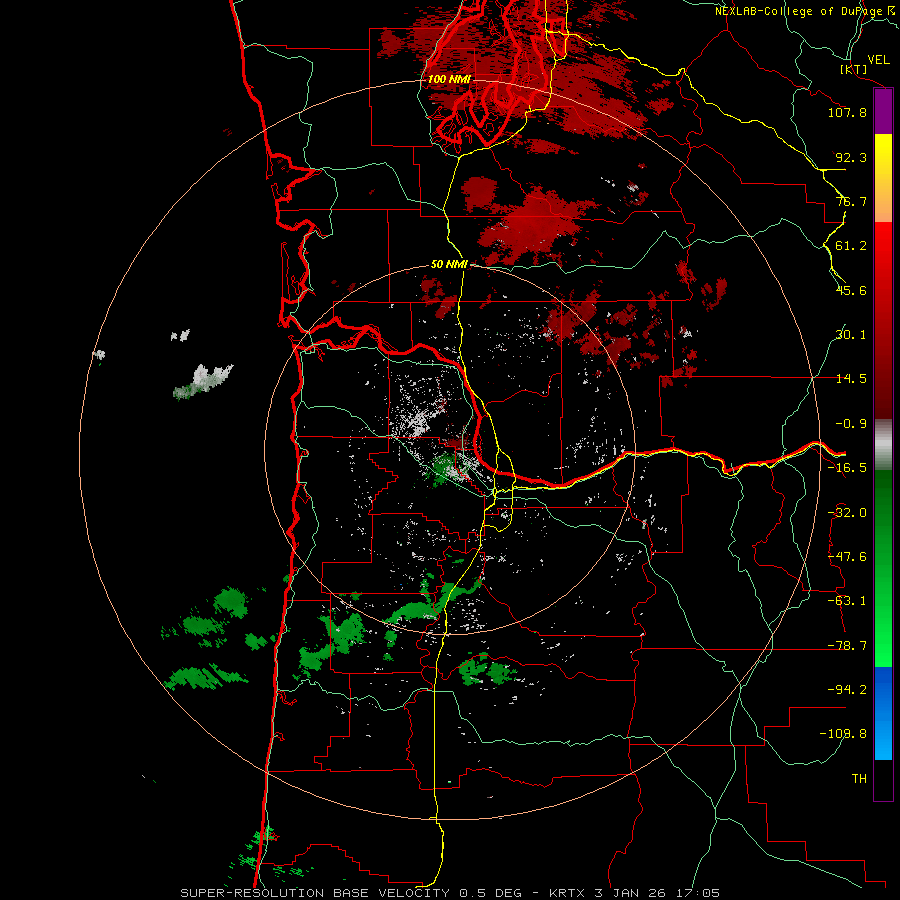
Task: Click the blue segment of the color bar
Action: tap(883, 713)
